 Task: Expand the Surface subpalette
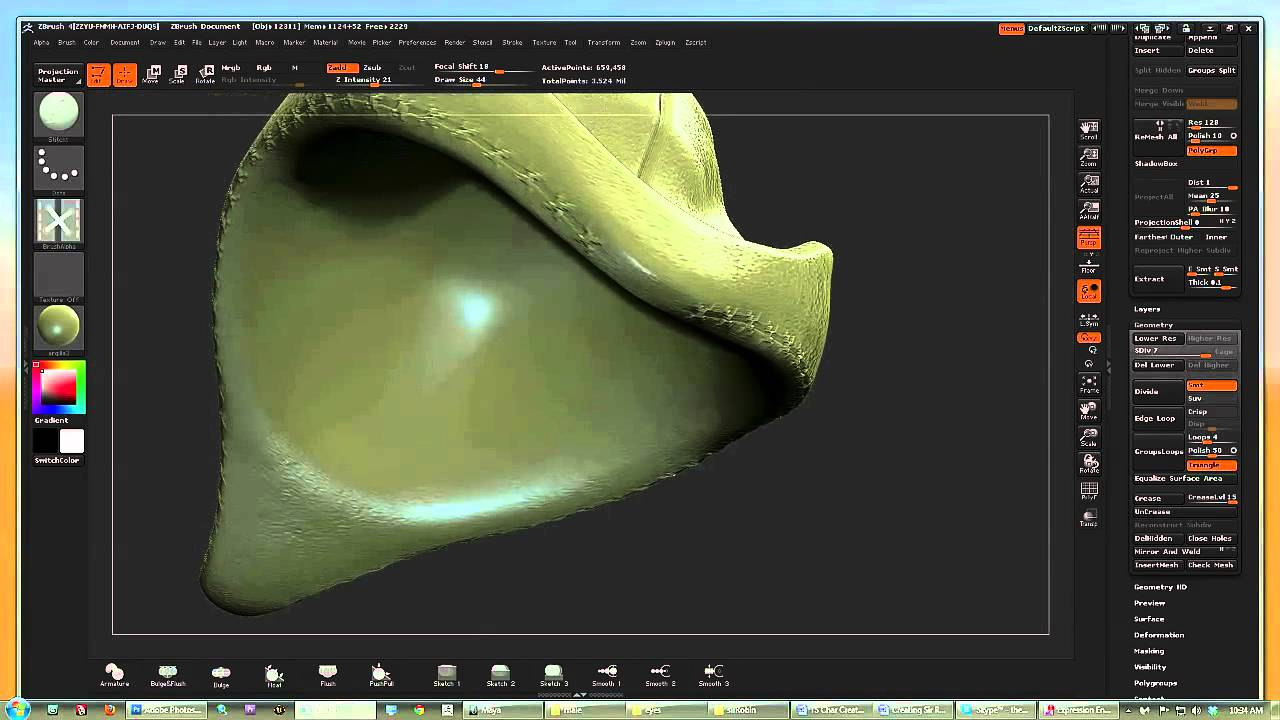(x=1149, y=619)
